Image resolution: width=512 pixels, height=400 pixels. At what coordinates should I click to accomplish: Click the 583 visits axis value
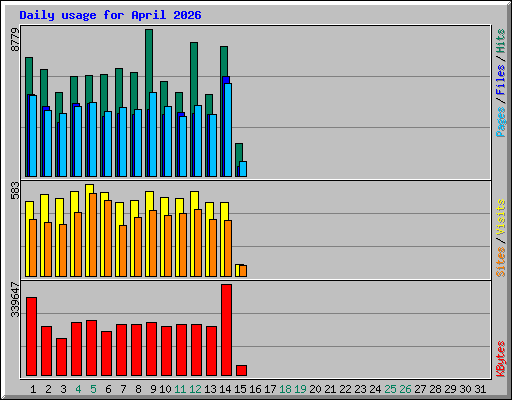(x=15, y=190)
